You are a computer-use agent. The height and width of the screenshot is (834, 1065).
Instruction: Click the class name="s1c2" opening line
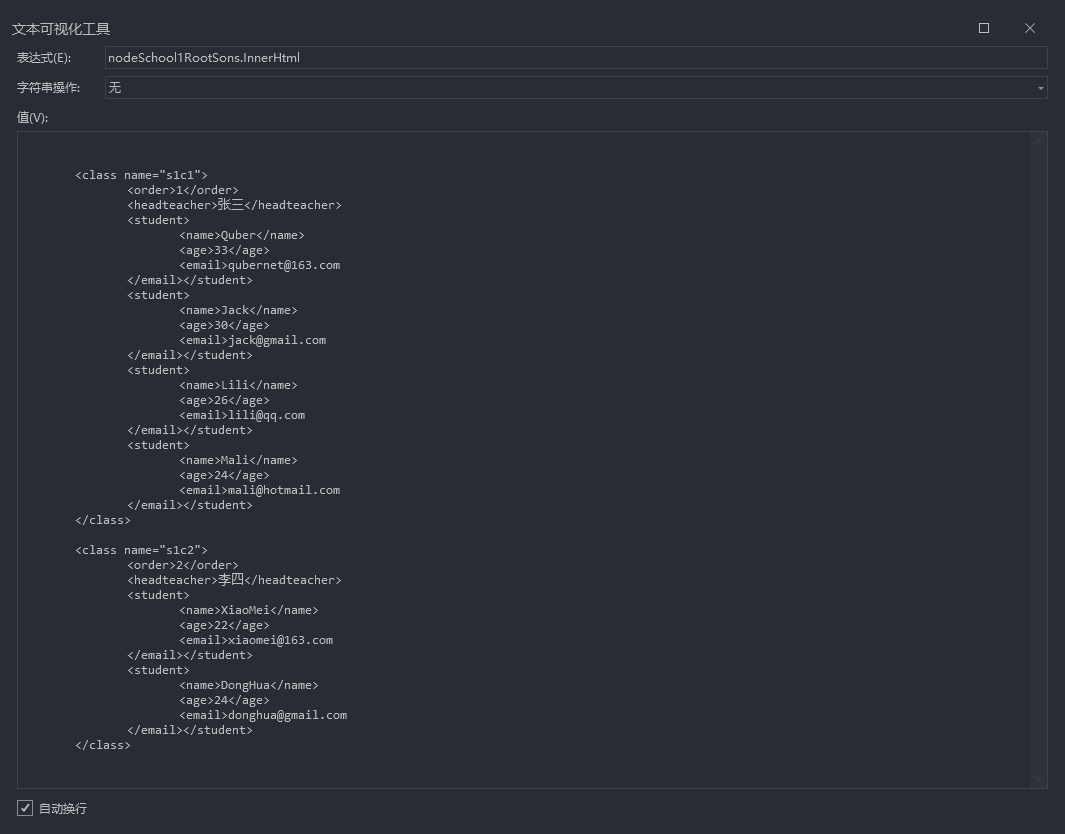[141, 550]
